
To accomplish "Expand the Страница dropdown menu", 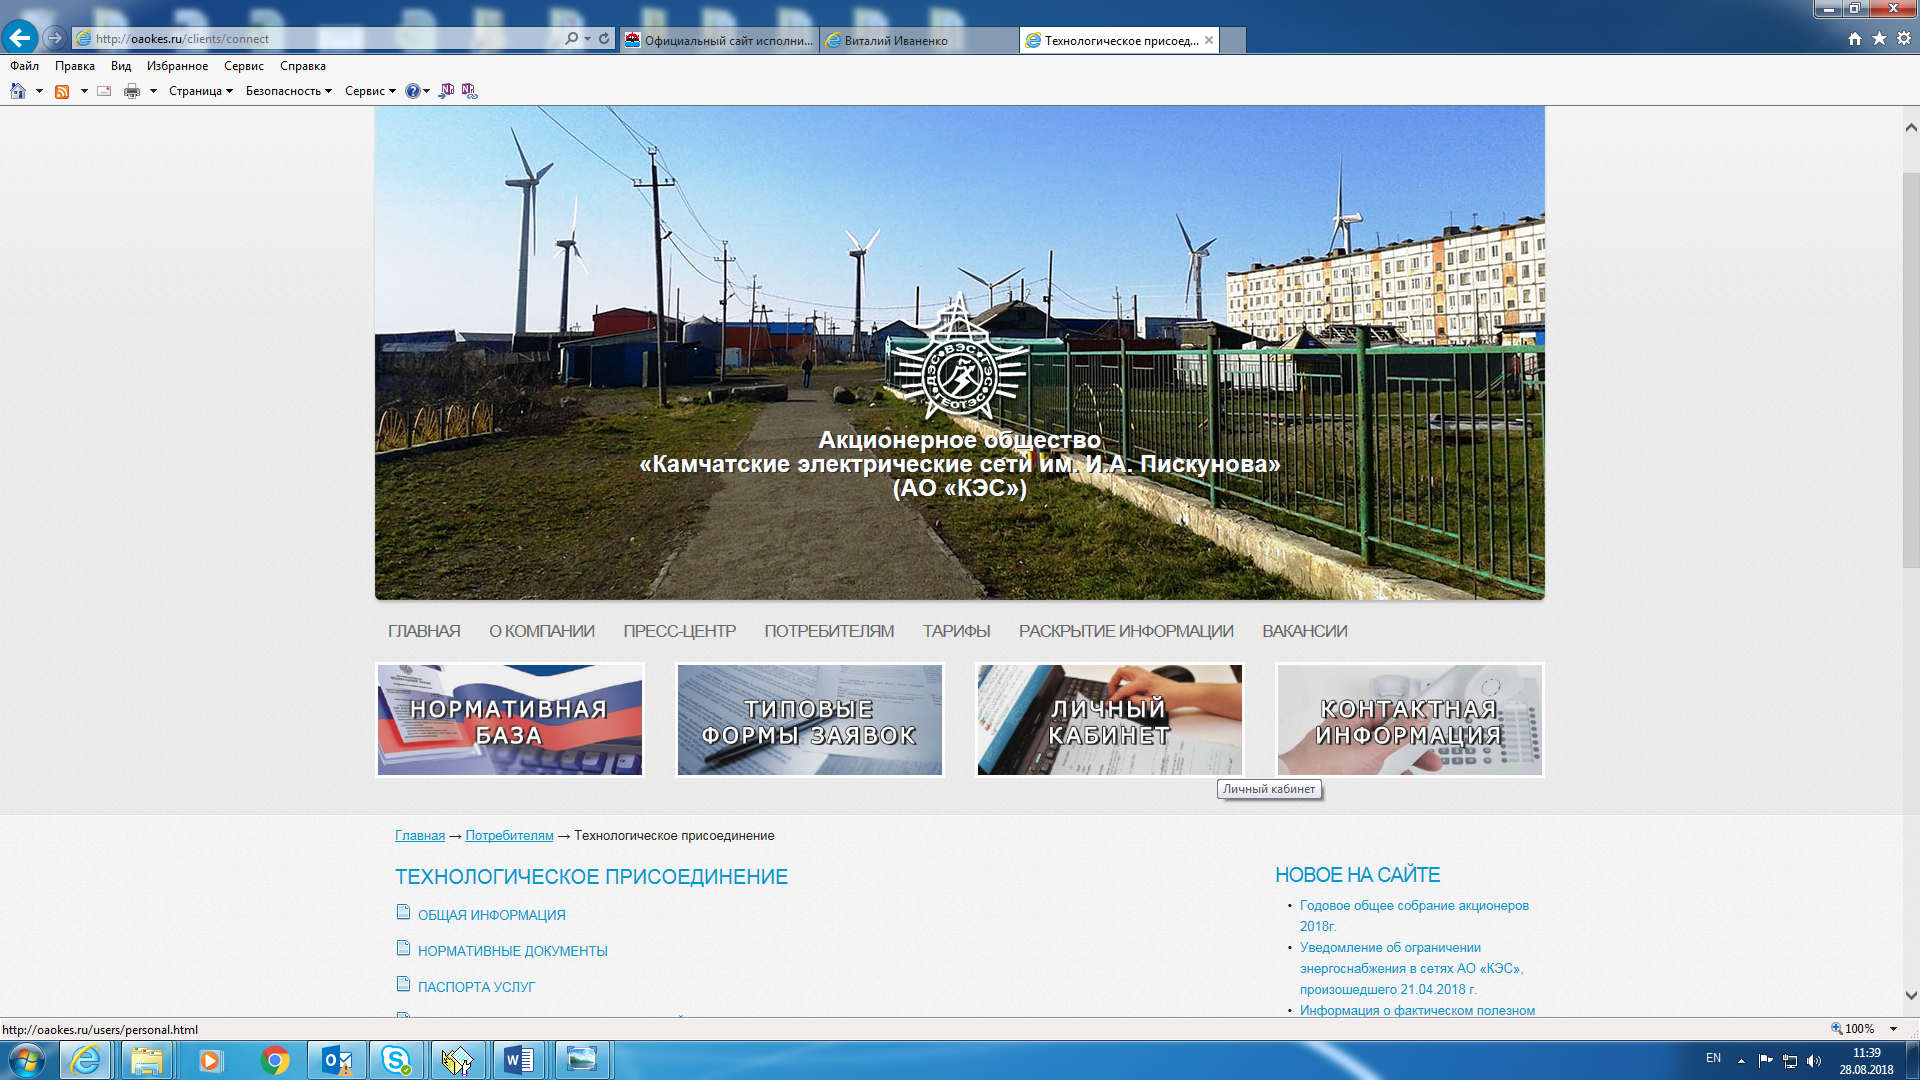I will pos(200,91).
